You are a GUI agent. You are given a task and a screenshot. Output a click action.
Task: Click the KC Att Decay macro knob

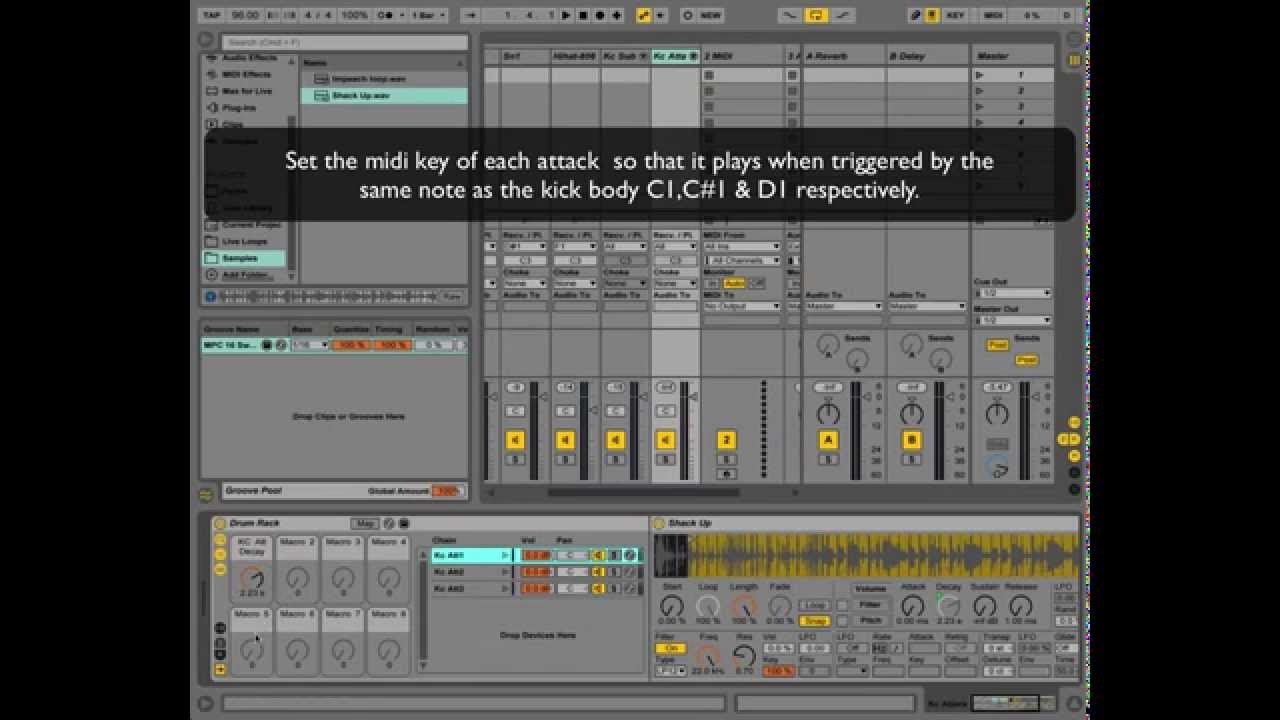tap(252, 578)
